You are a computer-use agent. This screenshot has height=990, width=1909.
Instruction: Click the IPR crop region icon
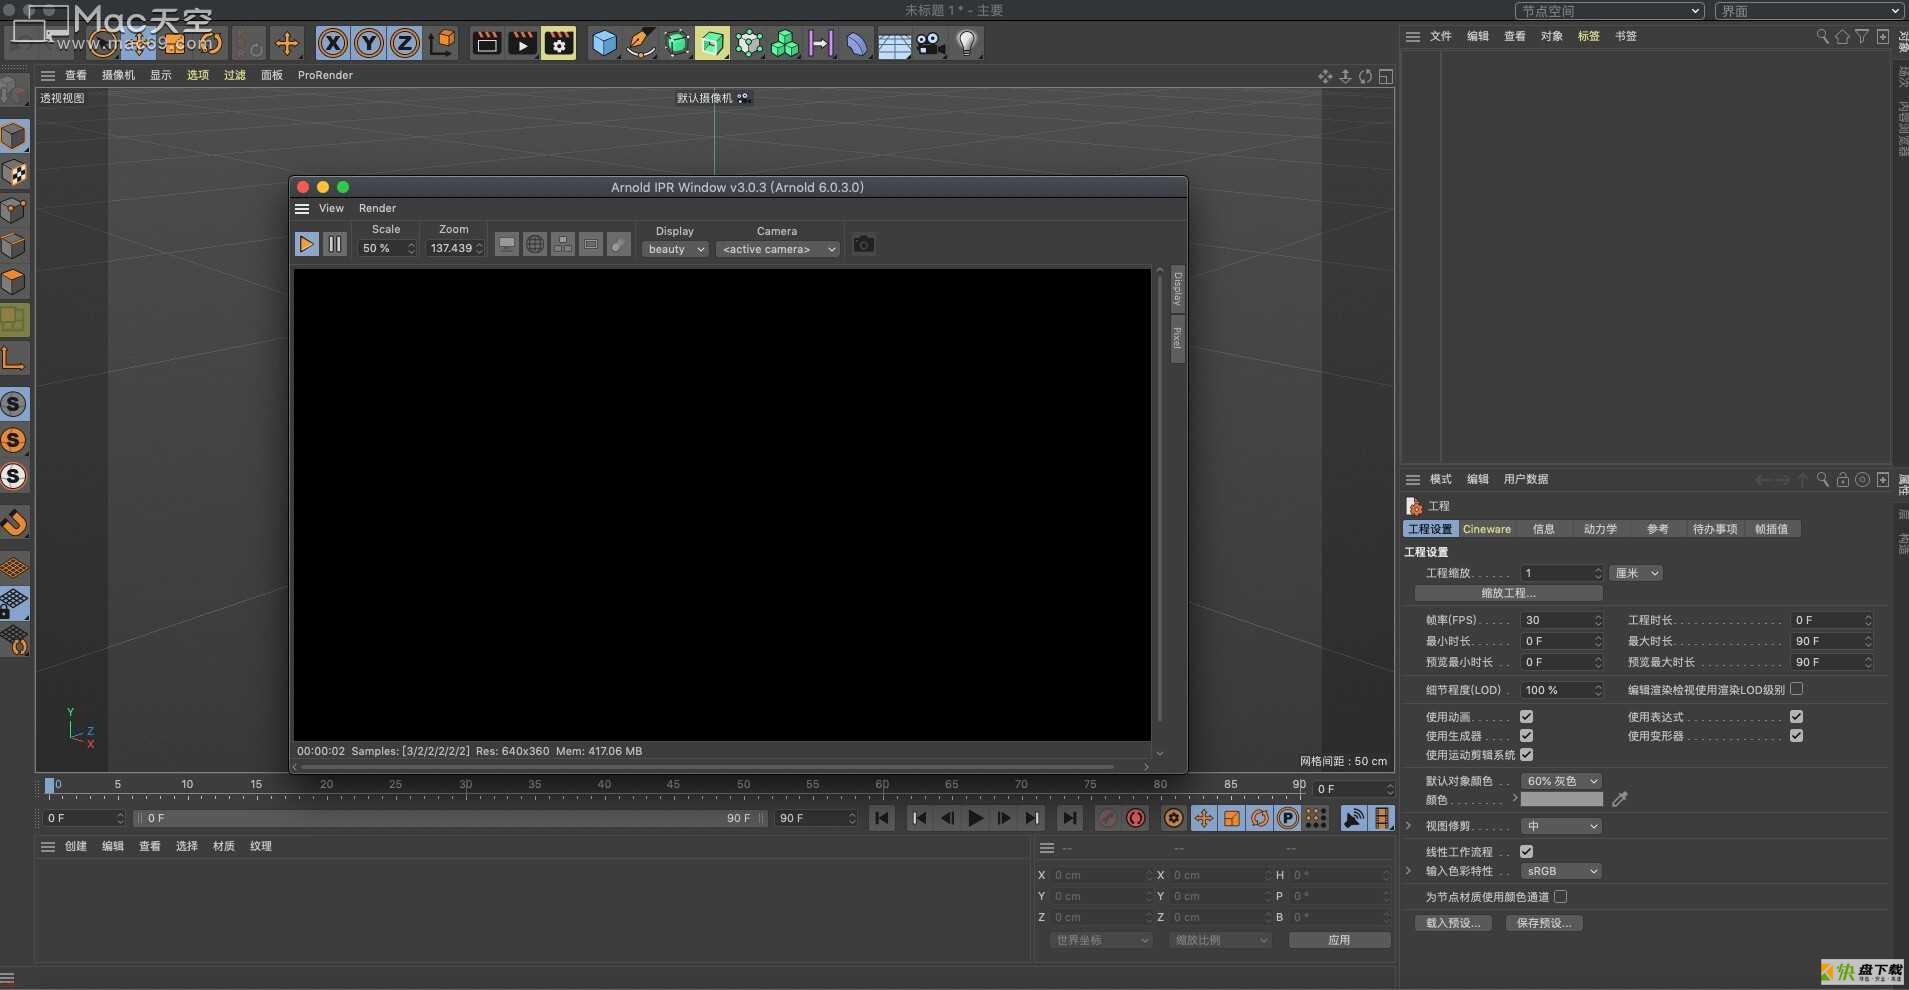591,244
